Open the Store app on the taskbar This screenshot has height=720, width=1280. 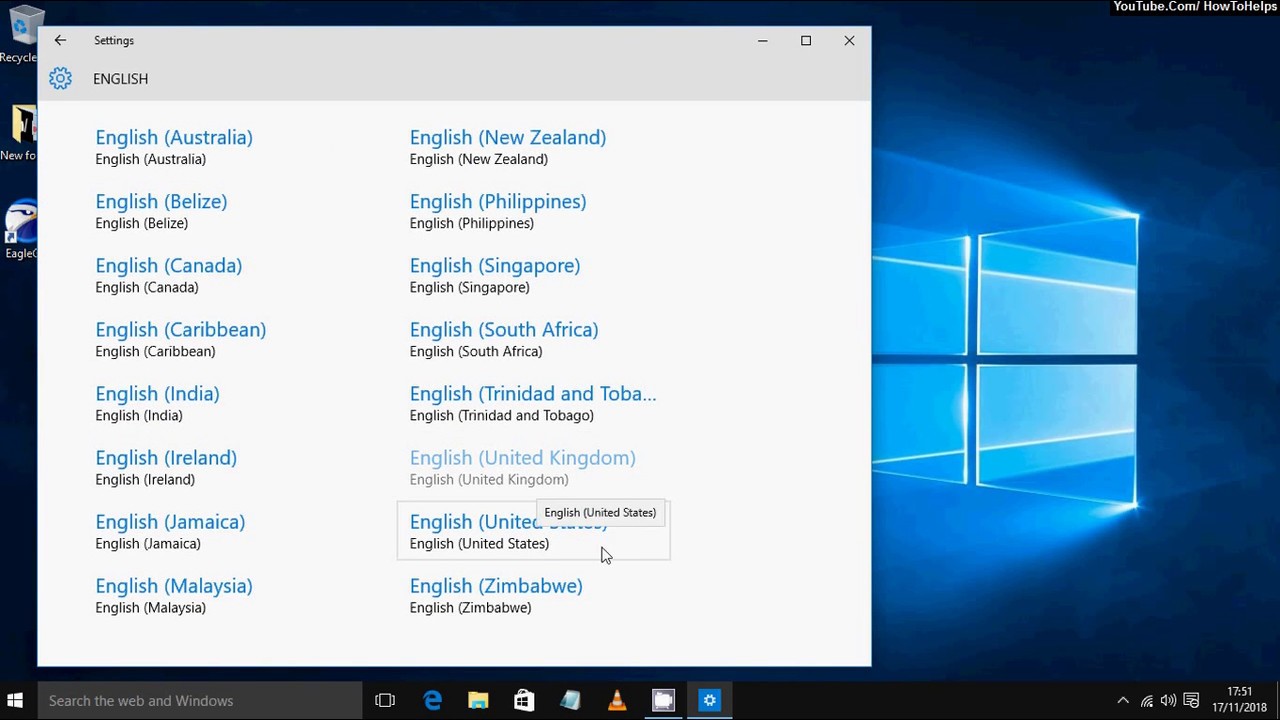524,700
